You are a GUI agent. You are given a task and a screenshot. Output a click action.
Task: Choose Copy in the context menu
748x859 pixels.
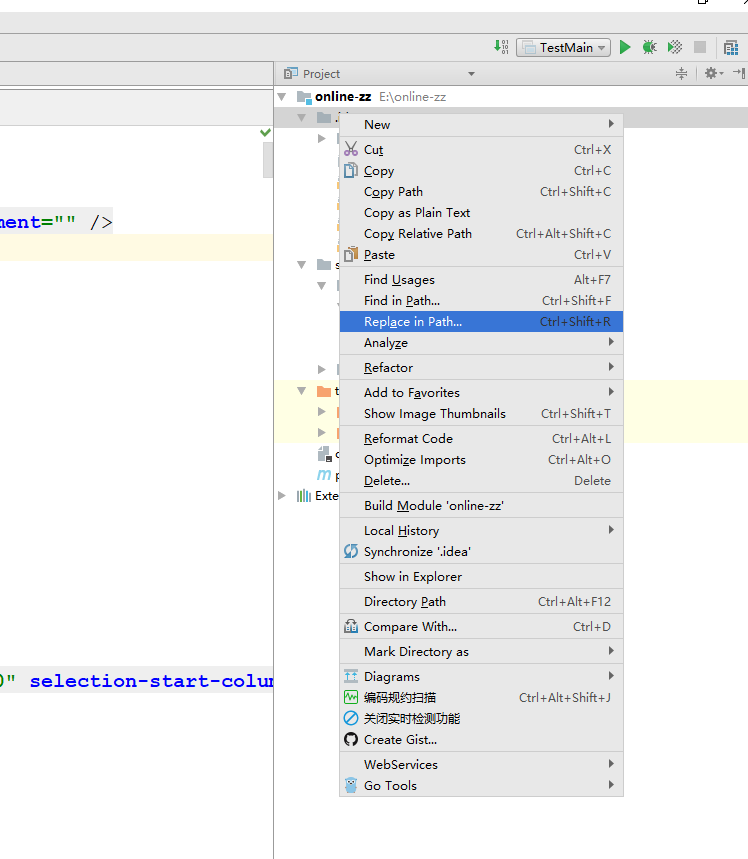pyautogui.click(x=481, y=171)
